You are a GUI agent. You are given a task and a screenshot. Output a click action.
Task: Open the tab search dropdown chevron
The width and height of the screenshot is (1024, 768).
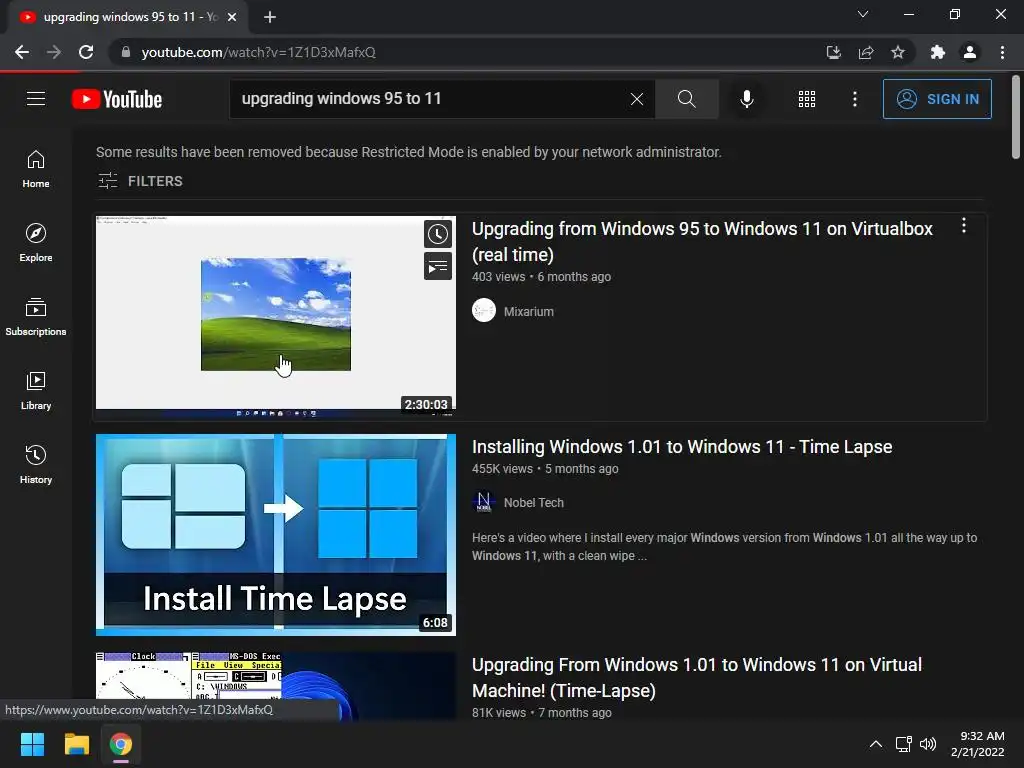click(863, 14)
